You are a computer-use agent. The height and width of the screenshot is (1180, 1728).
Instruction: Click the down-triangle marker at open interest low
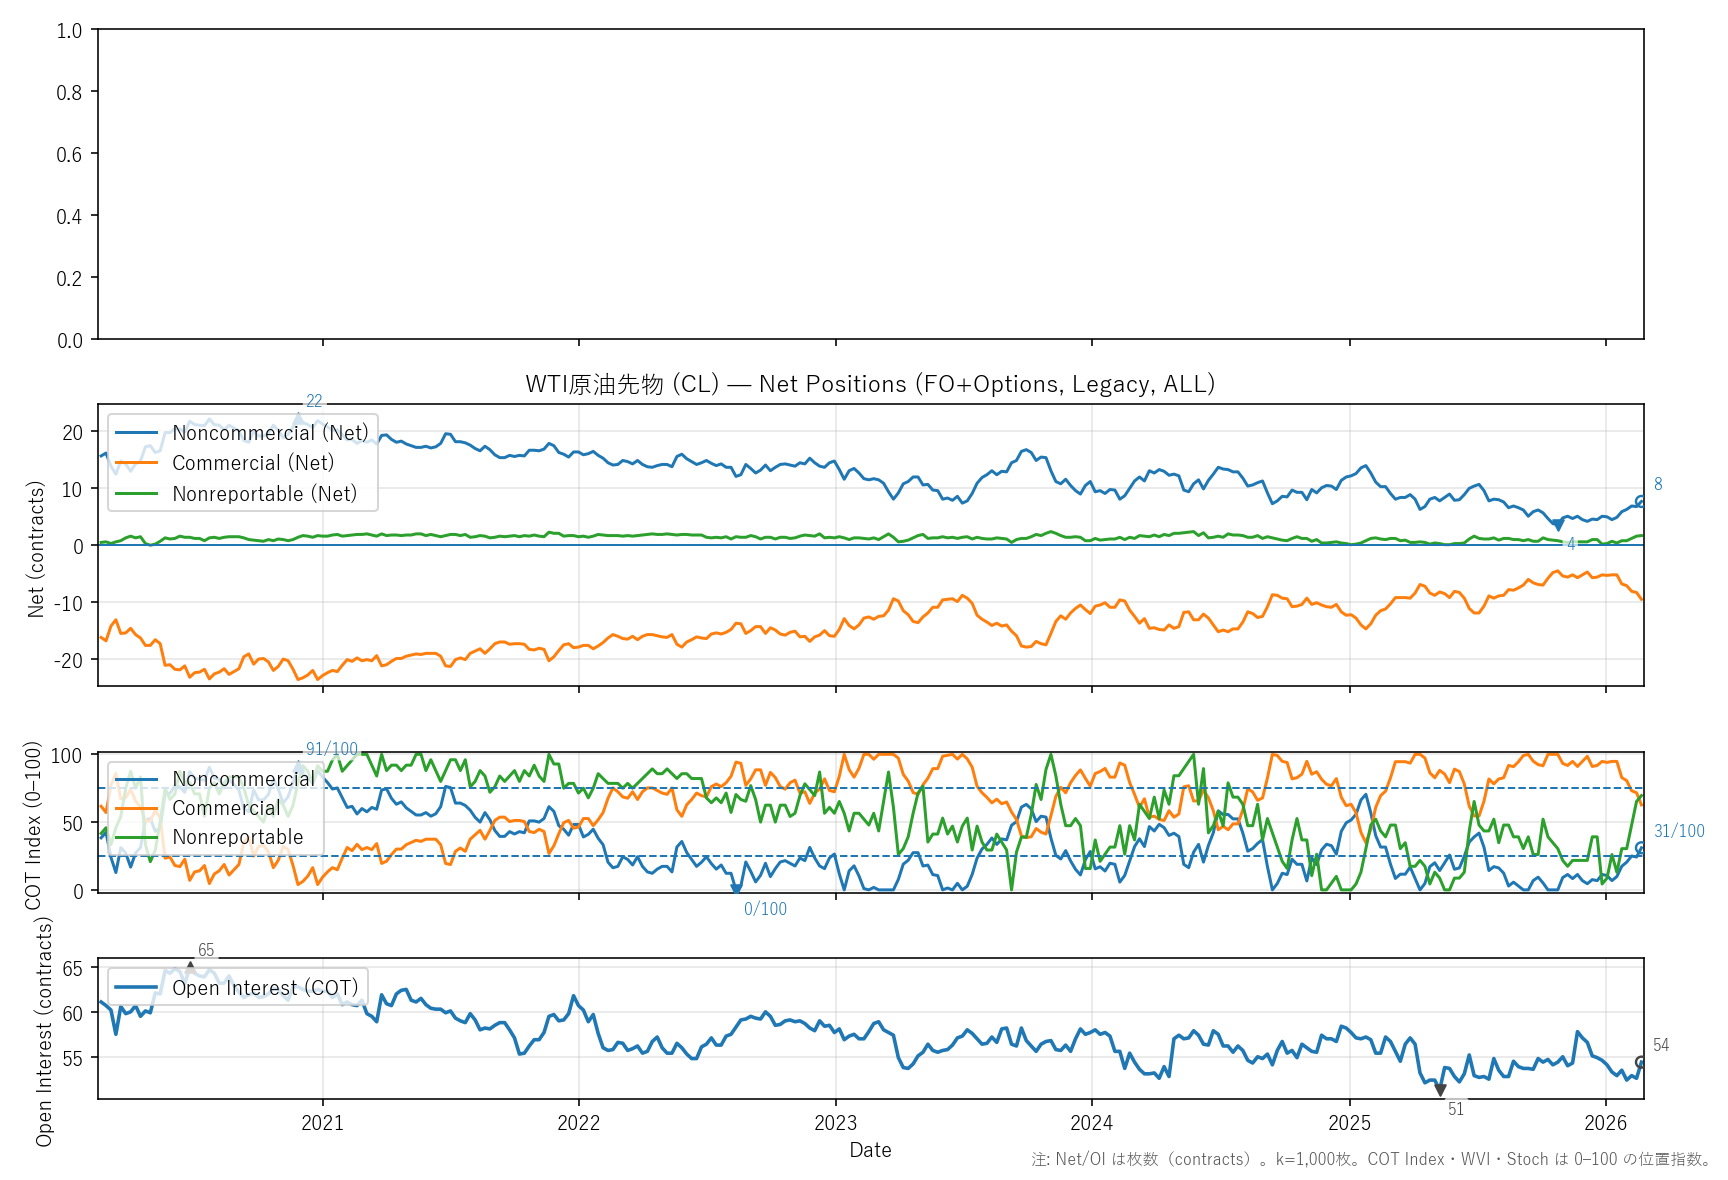point(1440,1090)
